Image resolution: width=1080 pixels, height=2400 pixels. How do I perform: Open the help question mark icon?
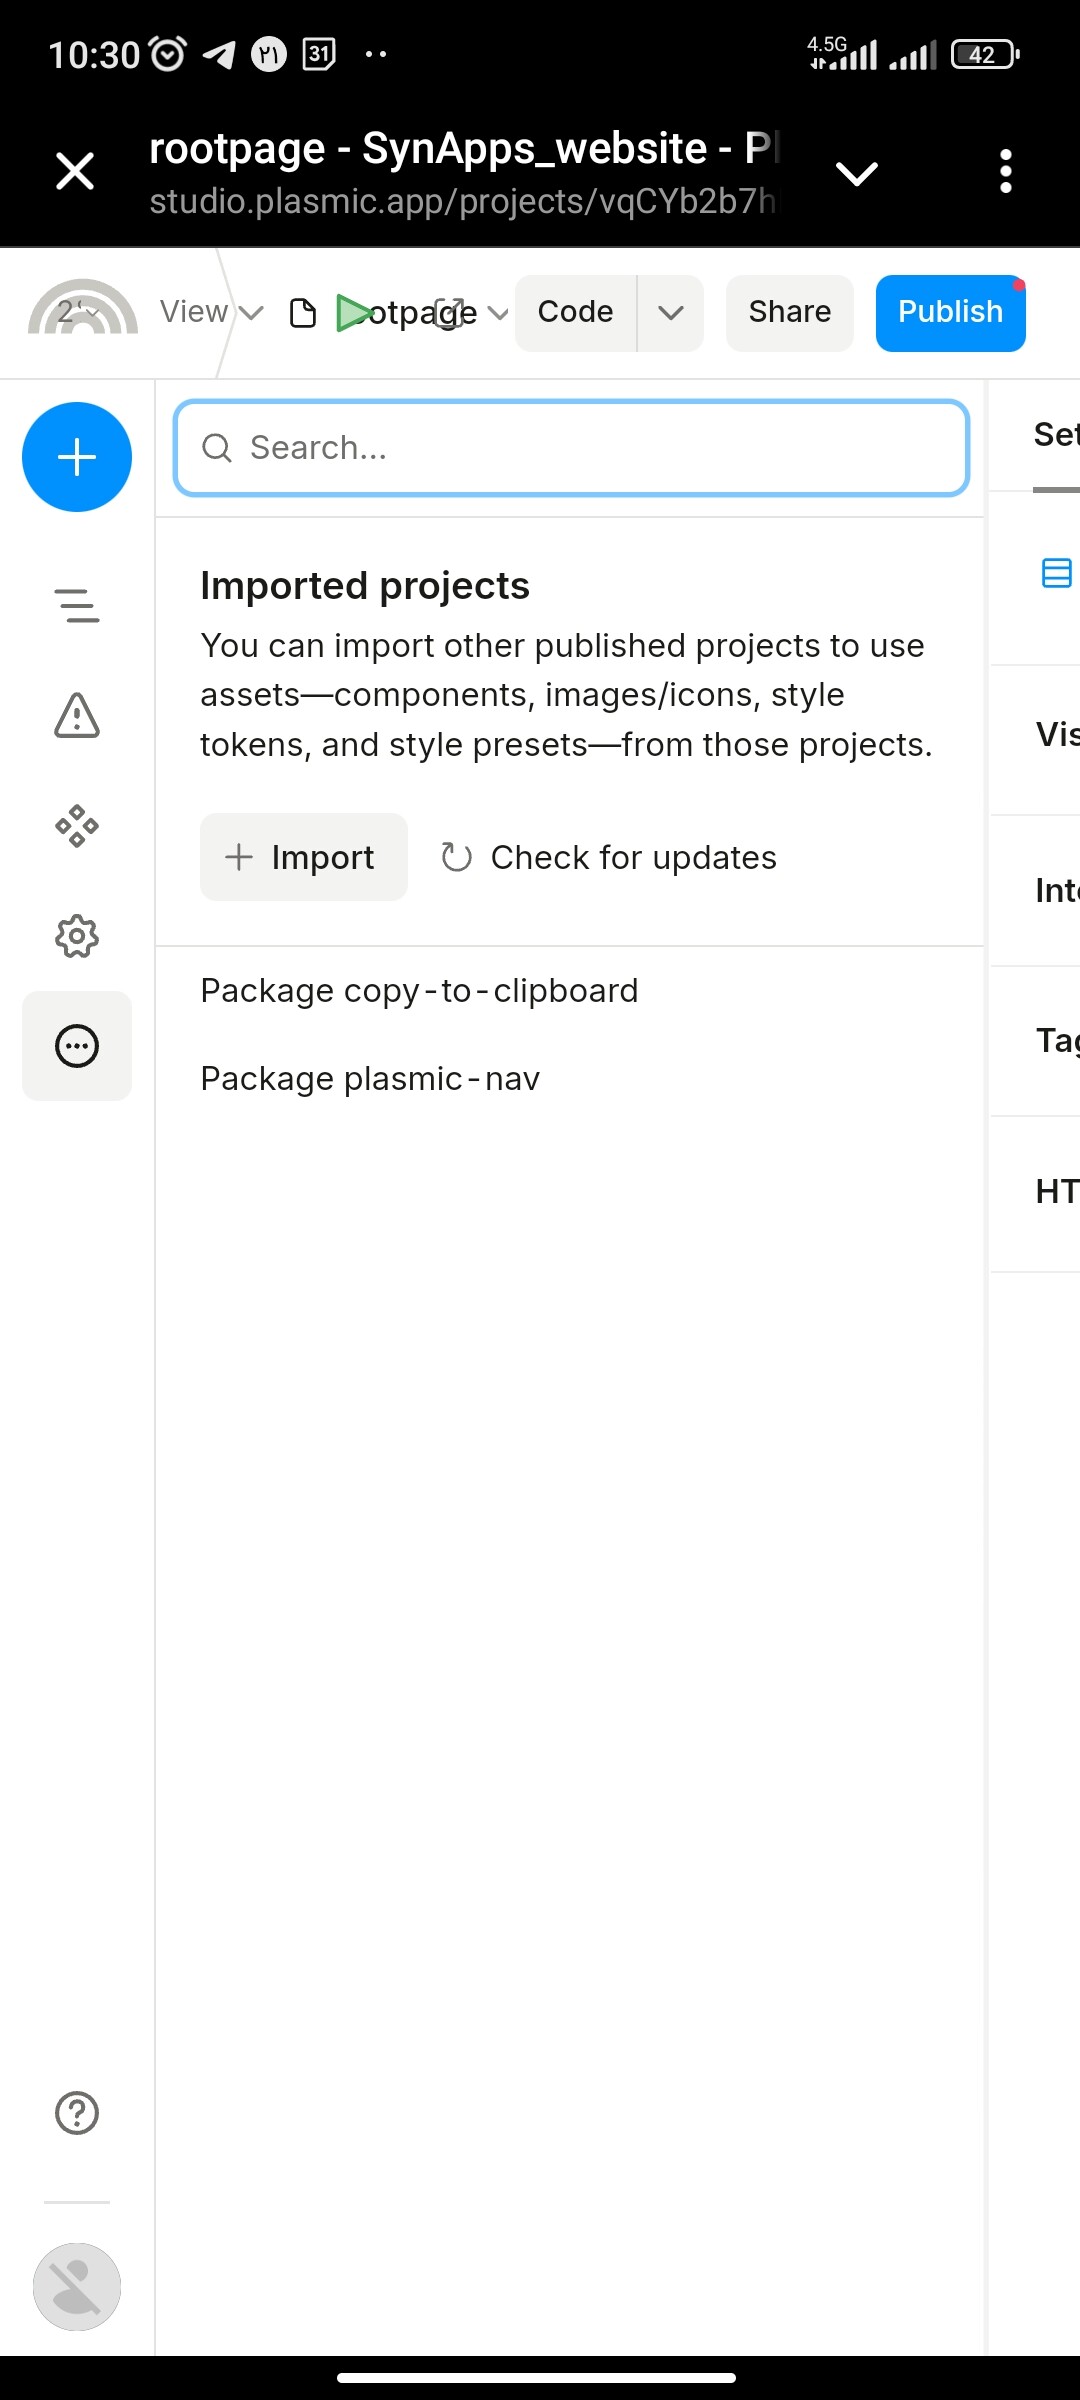tap(77, 2113)
